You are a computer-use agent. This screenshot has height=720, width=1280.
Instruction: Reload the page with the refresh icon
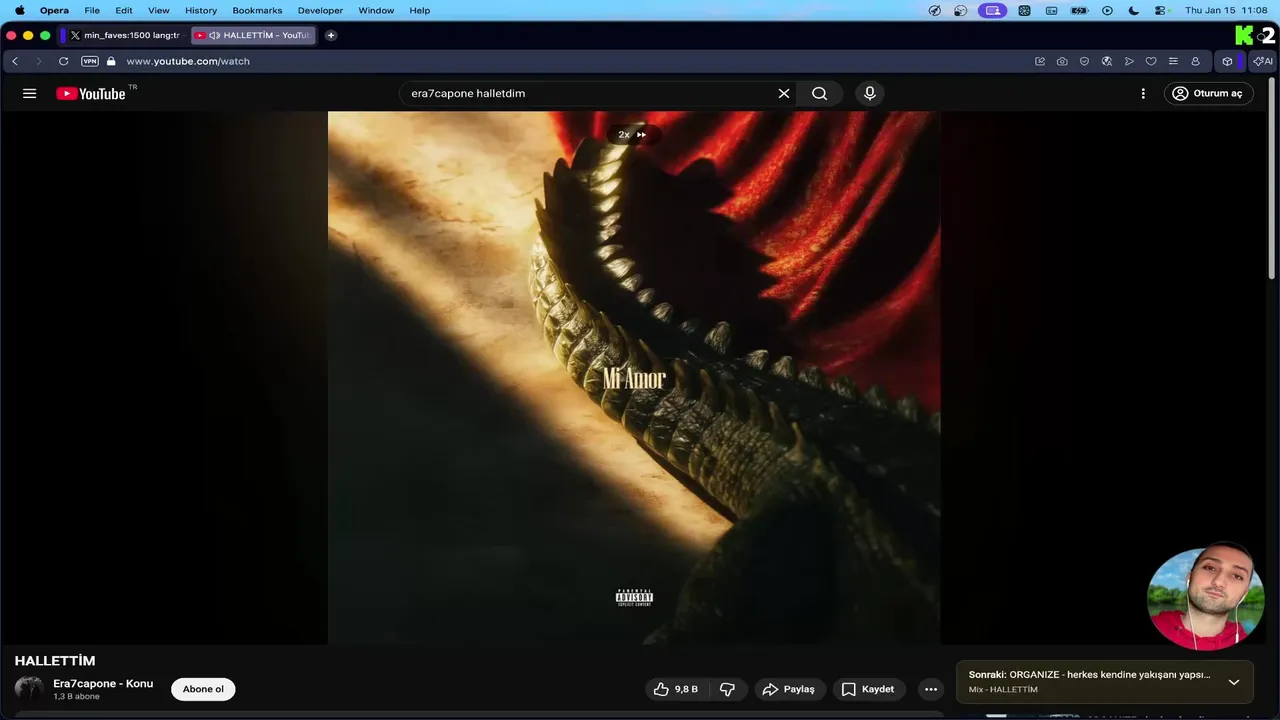coord(63,61)
